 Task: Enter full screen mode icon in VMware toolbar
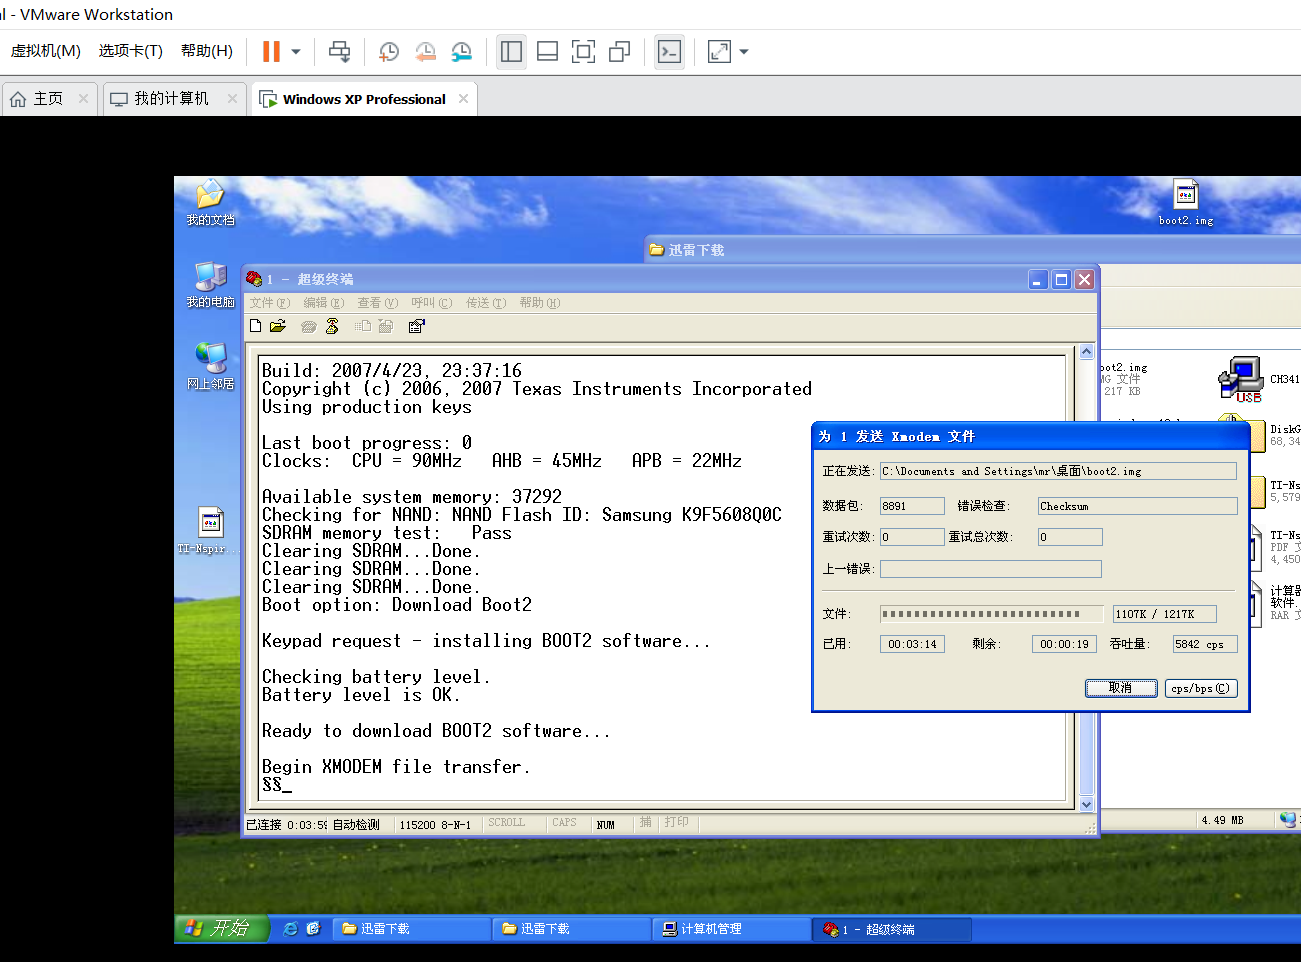pos(583,51)
